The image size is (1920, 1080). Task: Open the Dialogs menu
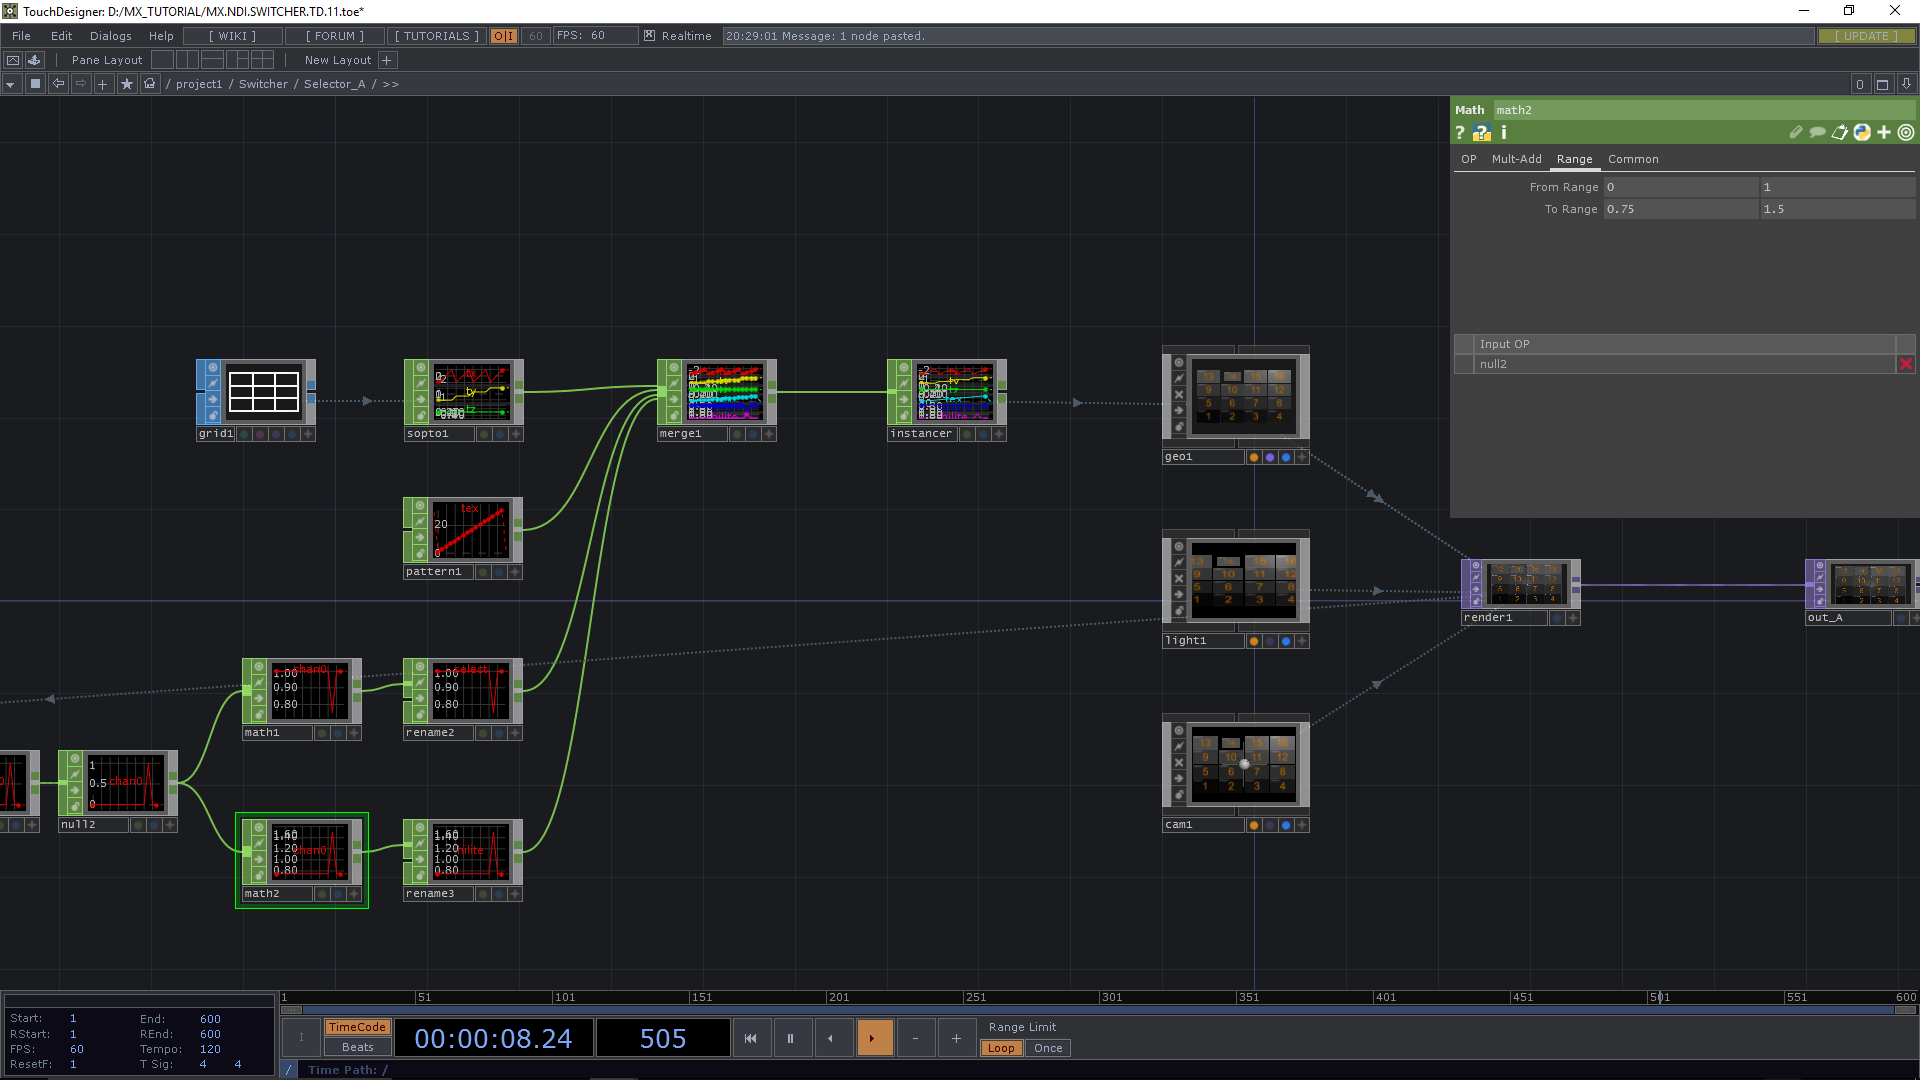click(110, 36)
